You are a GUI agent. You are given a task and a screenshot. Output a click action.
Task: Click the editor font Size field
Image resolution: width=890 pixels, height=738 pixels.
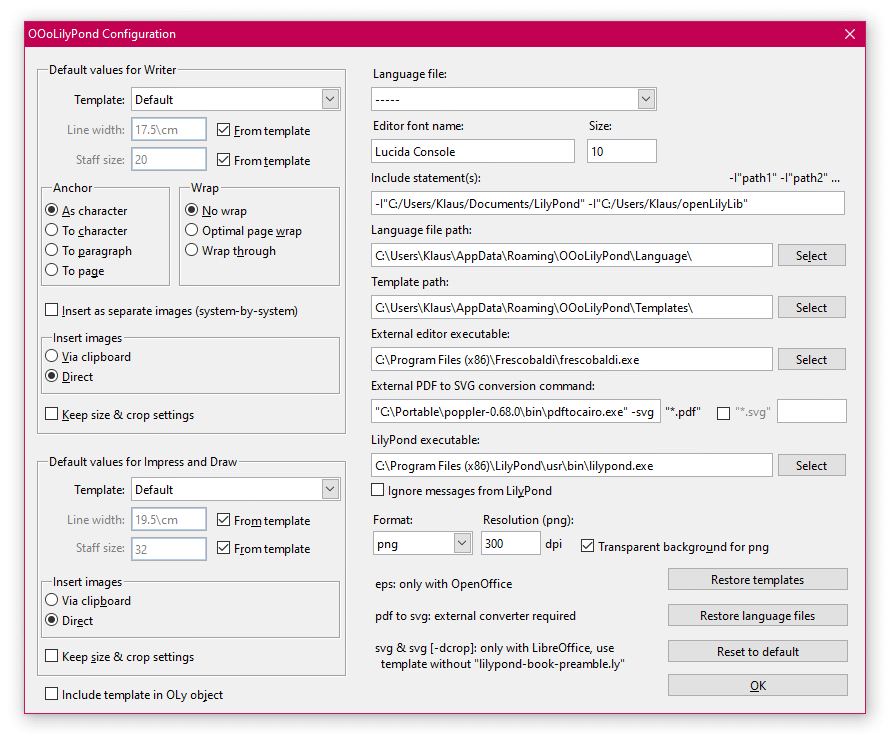[622, 152]
